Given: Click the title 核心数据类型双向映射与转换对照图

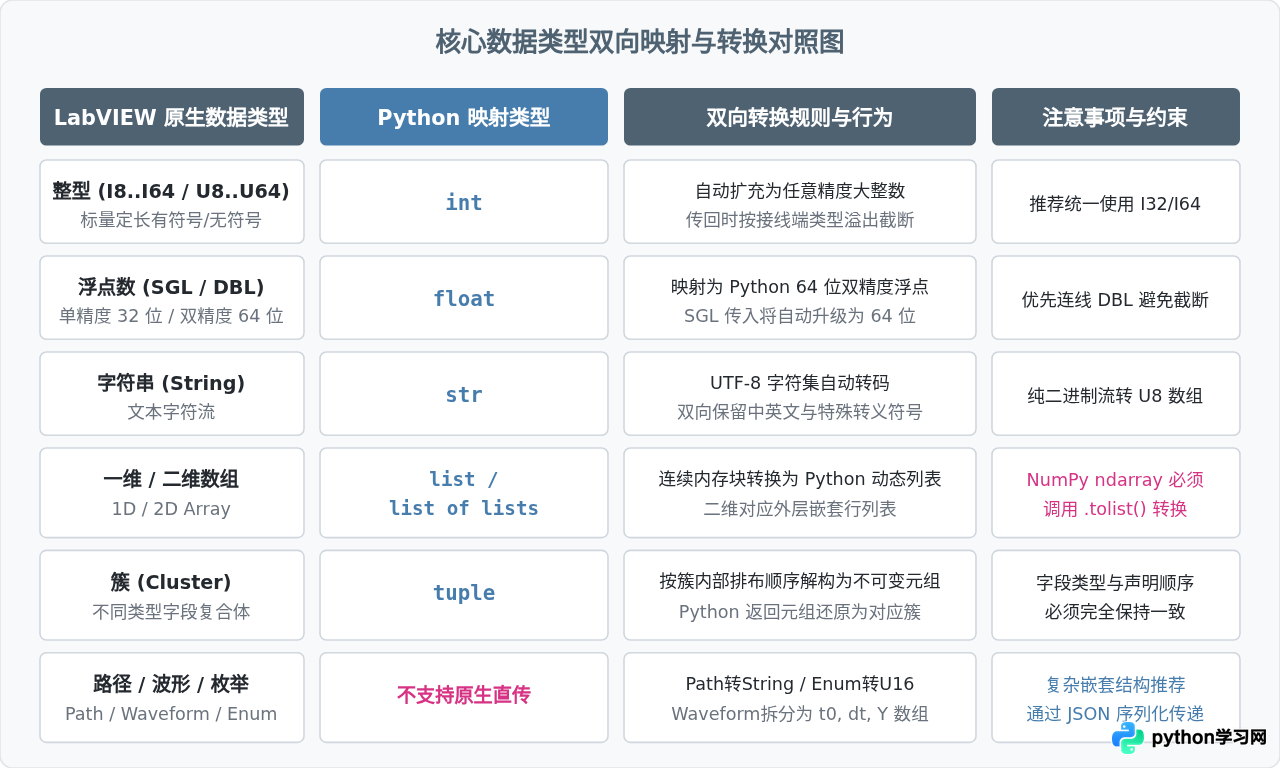Looking at the screenshot, I should coord(640,42).
